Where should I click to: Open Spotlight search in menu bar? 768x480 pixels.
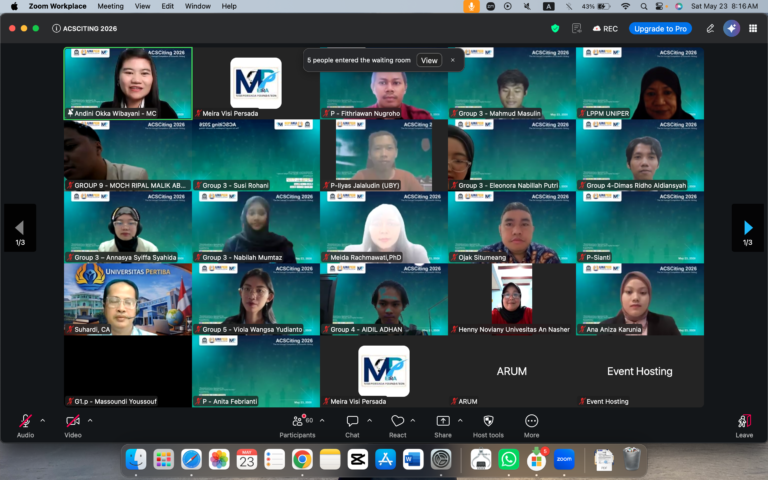tap(644, 6)
